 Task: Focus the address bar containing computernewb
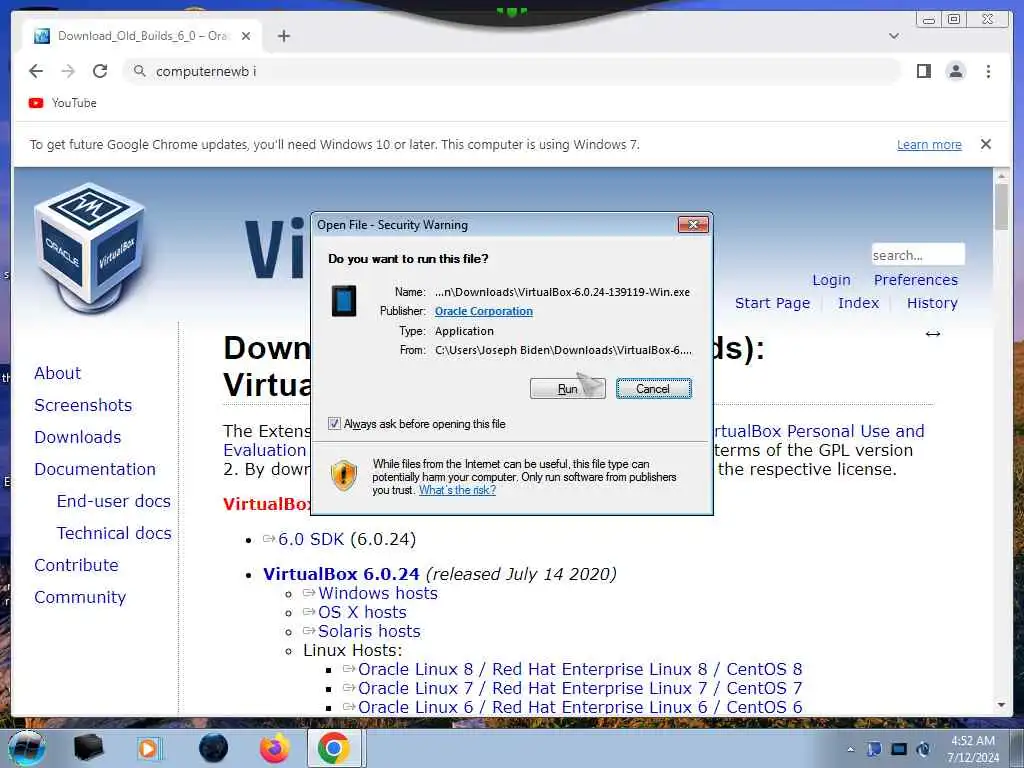tap(512, 71)
